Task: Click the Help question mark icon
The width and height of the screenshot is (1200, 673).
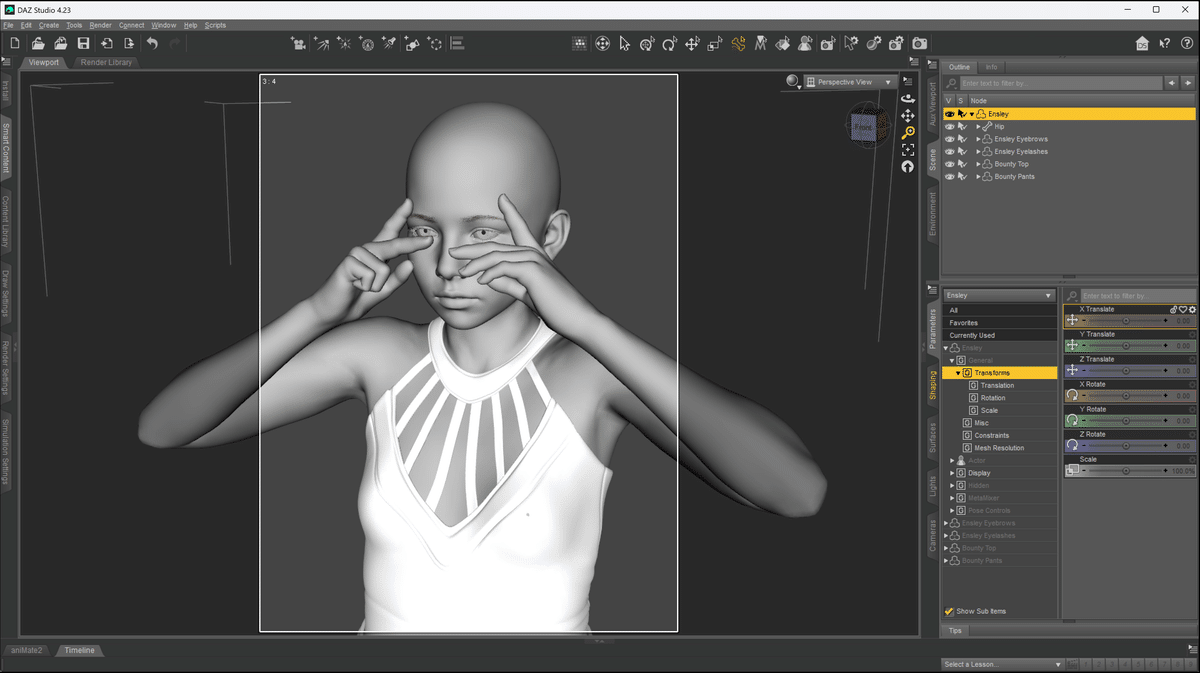Action: [1187, 43]
